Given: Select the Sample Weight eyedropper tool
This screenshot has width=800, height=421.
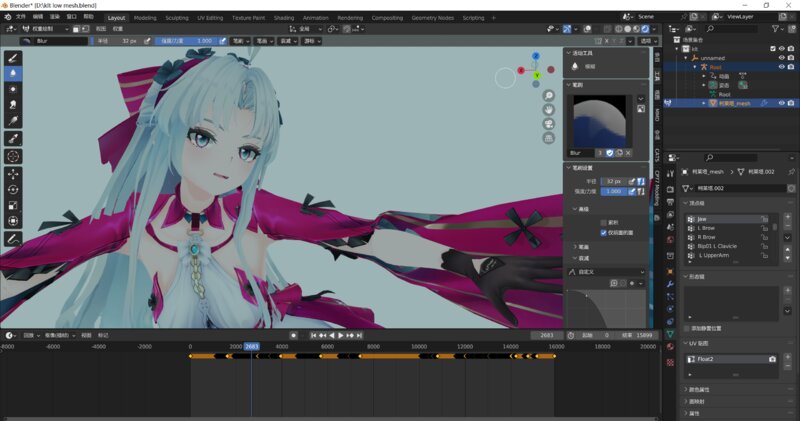Looking at the screenshot, I should click(x=13, y=138).
